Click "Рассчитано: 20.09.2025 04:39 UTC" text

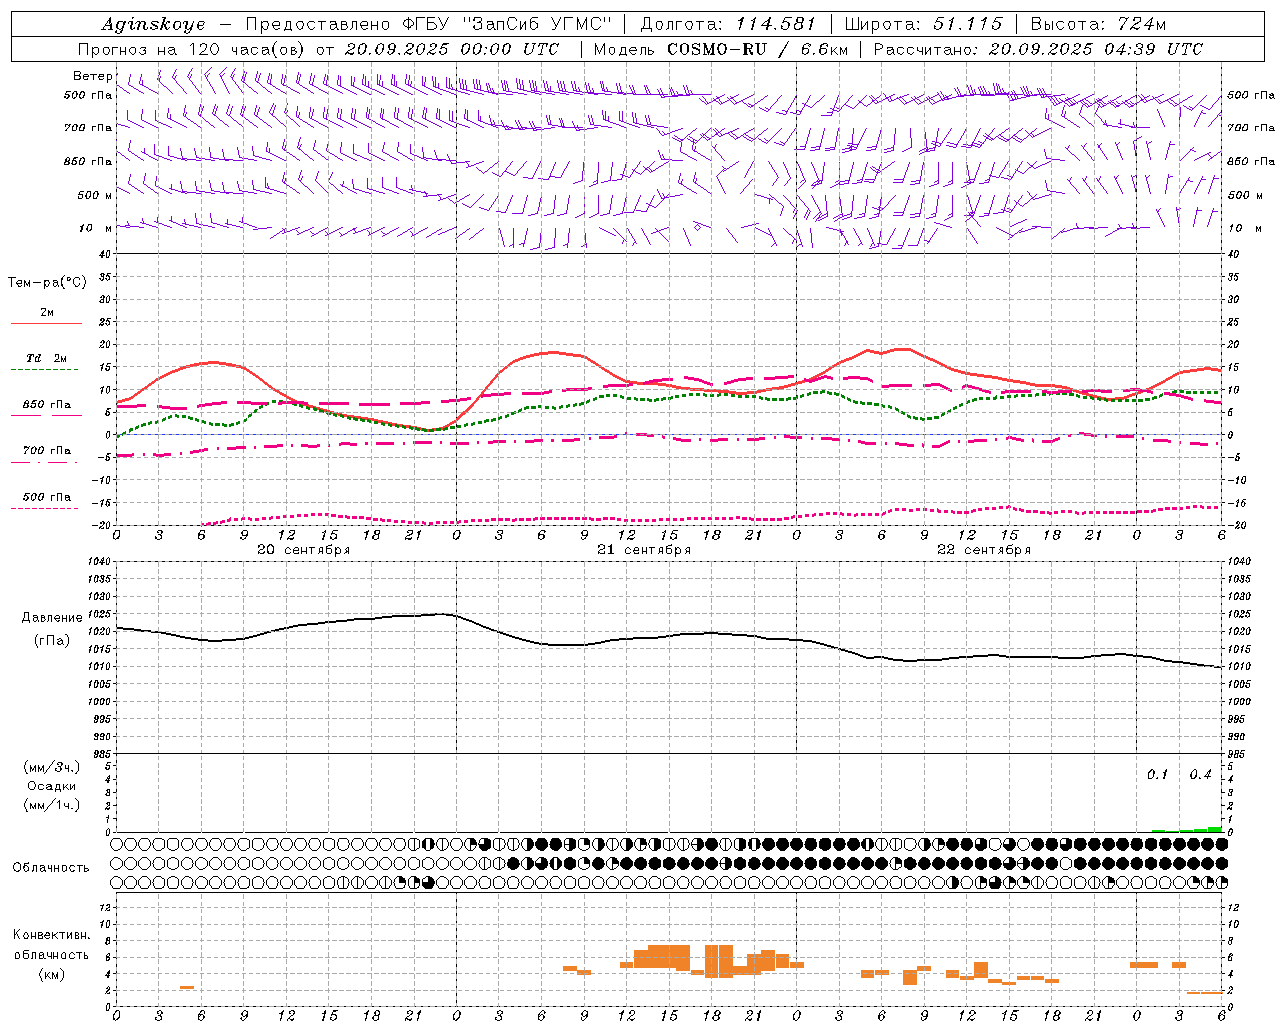(1038, 49)
